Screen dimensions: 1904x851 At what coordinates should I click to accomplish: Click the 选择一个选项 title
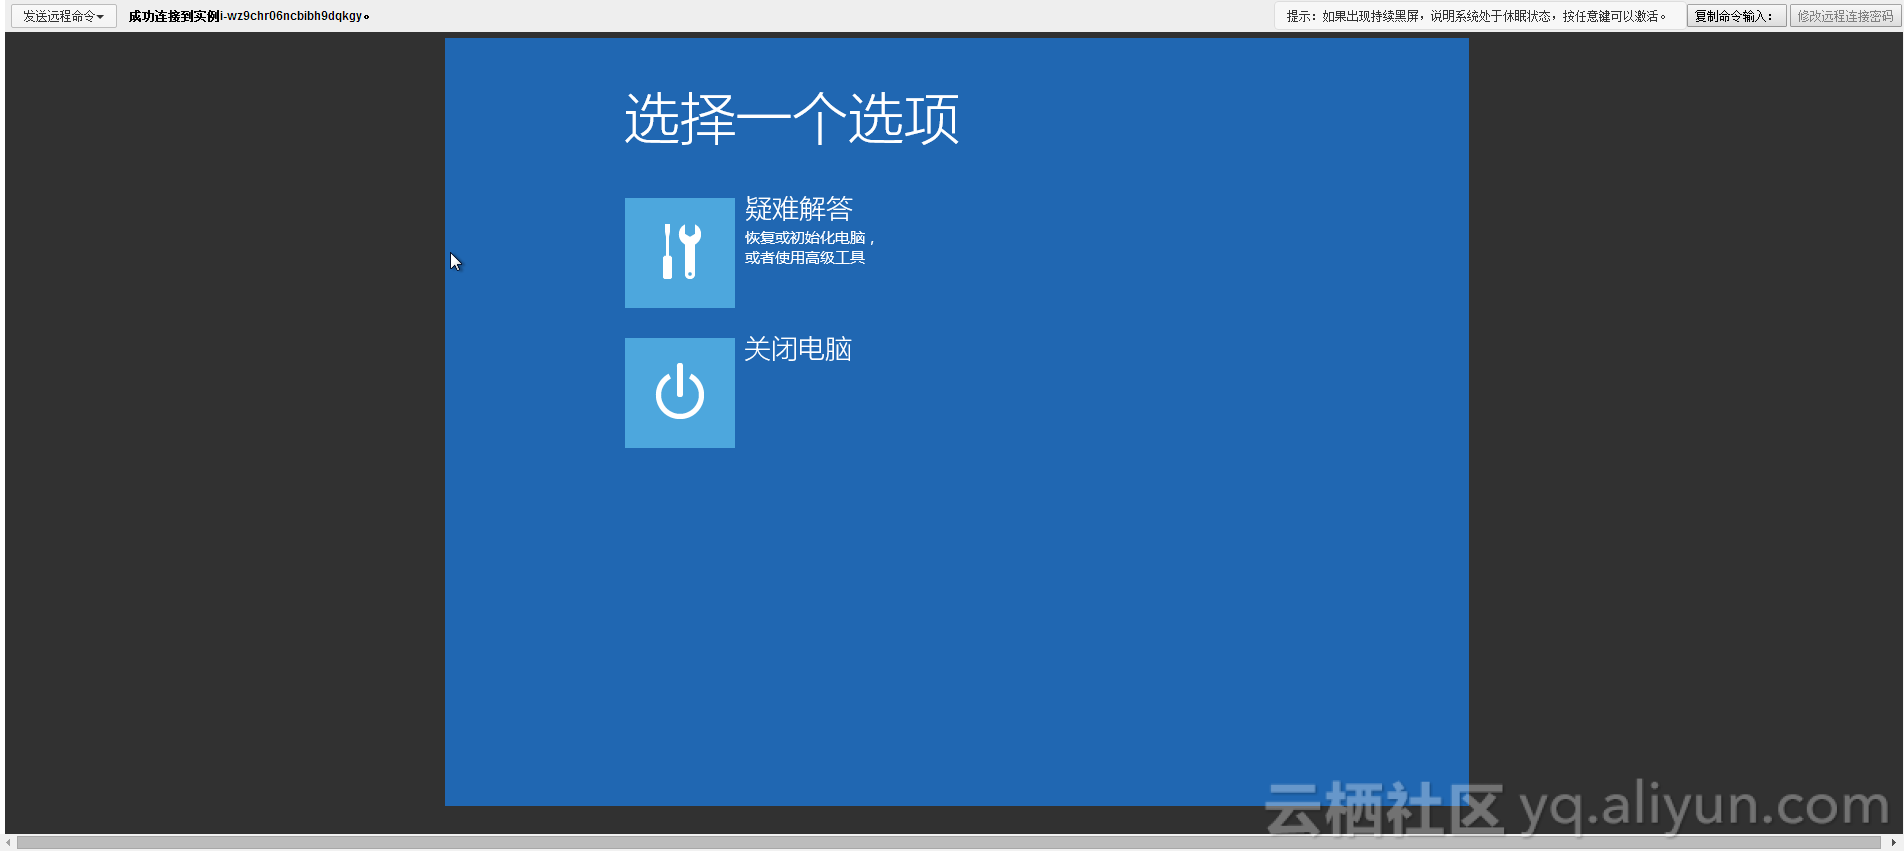pyautogui.click(x=792, y=119)
